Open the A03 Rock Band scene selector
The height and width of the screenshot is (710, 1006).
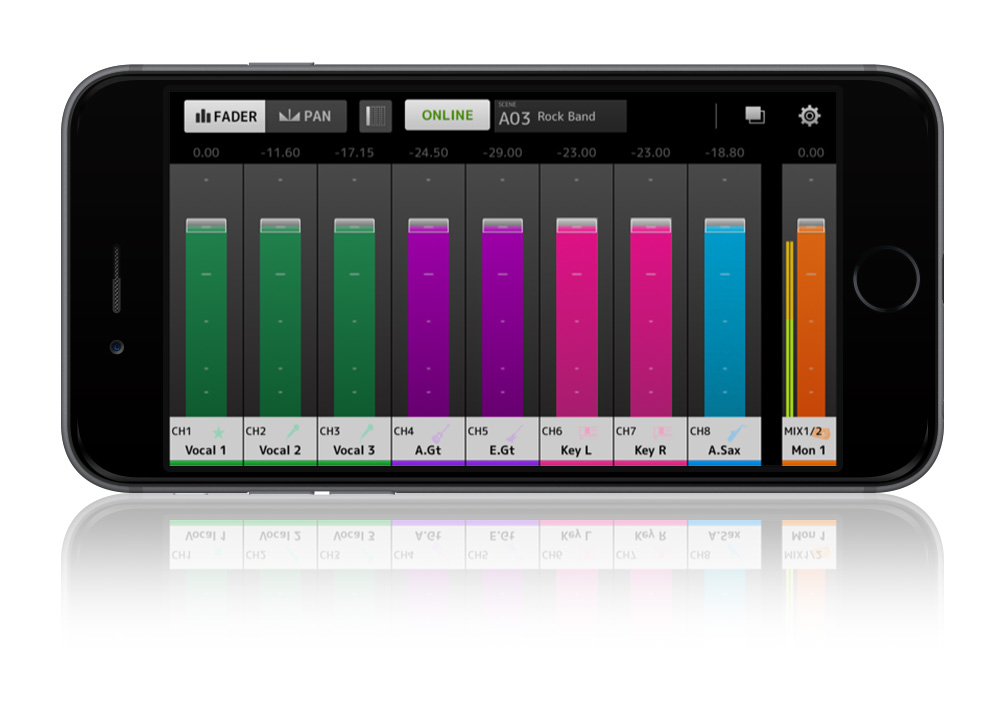(560, 116)
